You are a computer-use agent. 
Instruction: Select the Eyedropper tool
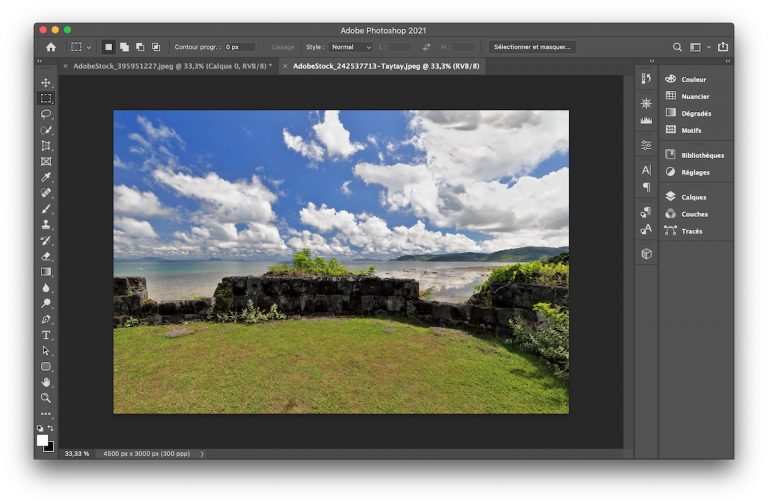[x=46, y=177]
